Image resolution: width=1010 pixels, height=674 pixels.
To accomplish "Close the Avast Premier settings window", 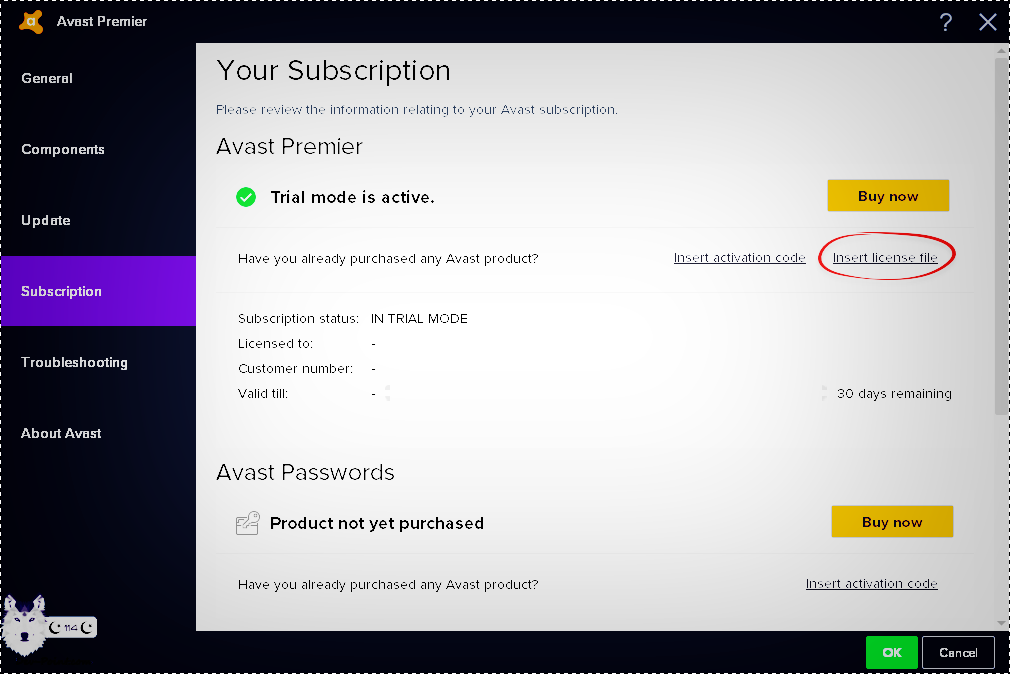I will point(987,22).
